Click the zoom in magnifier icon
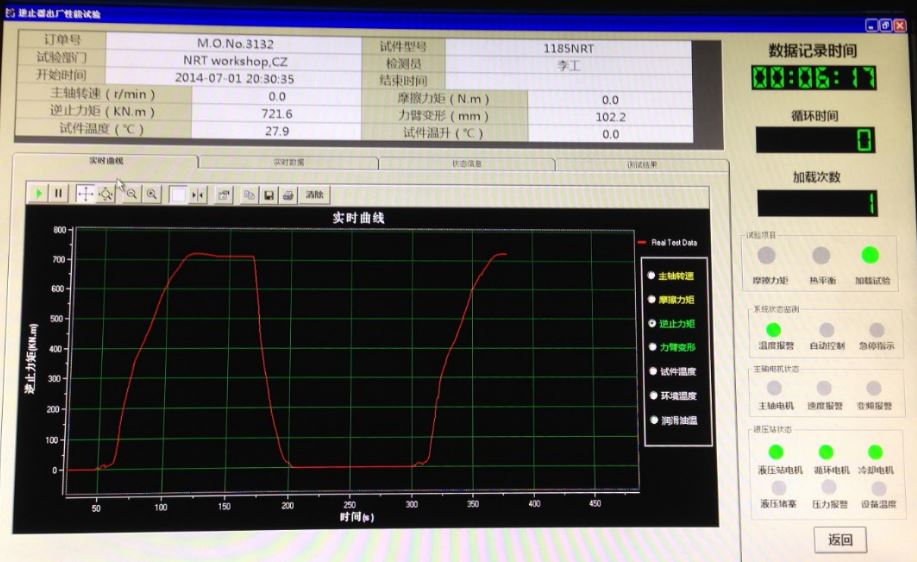 point(152,194)
